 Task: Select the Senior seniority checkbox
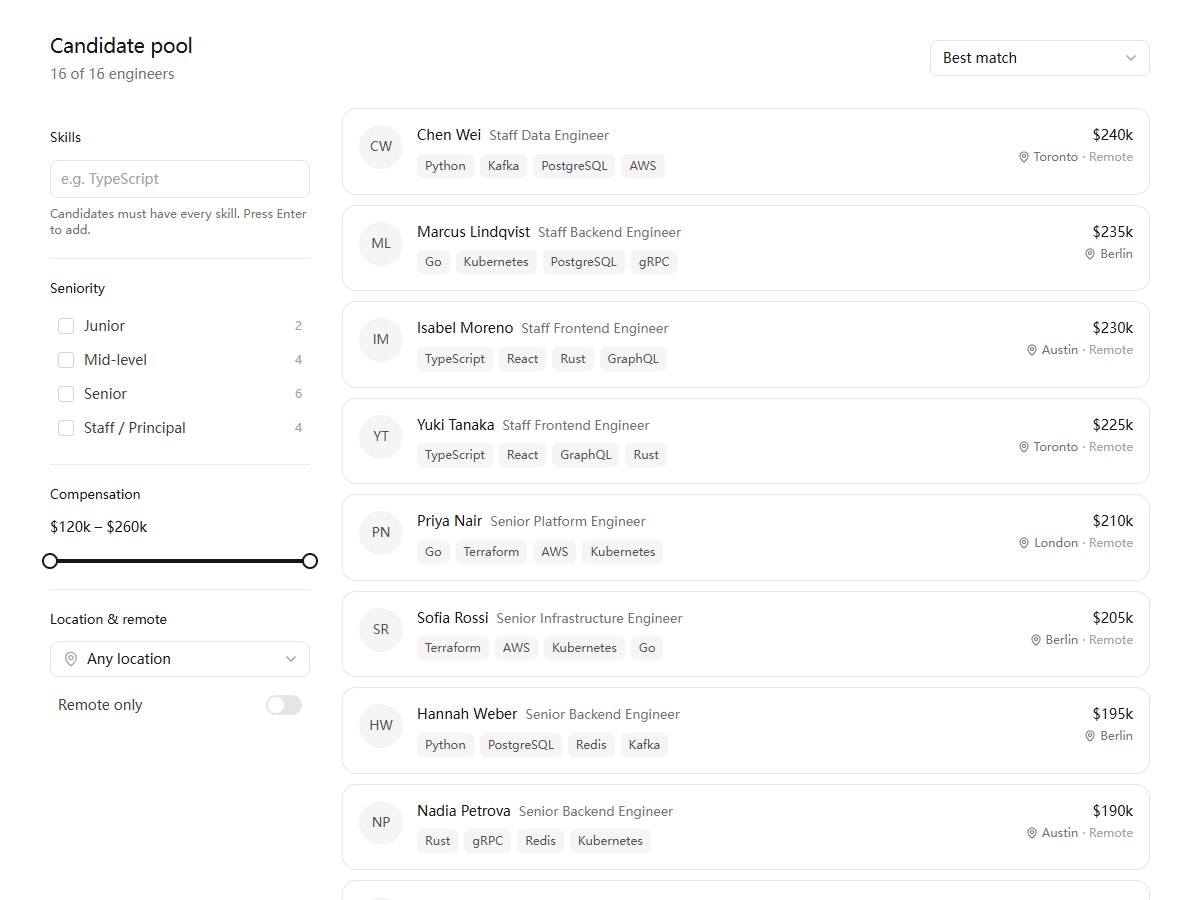coord(66,394)
